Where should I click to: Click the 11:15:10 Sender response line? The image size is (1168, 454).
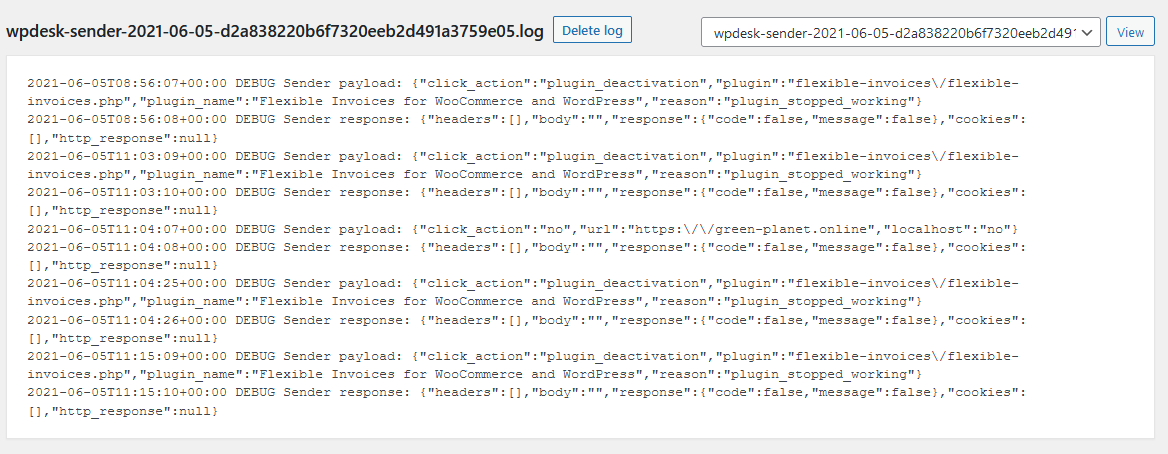pos(527,401)
